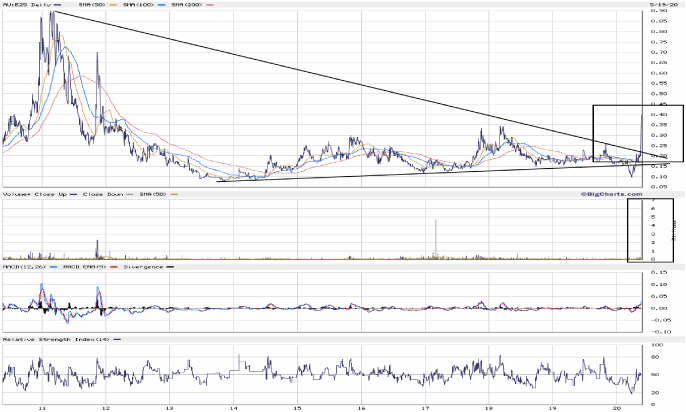Viewport: 686px width, 412px height.
Task: Click the volume spike rectangle at far right
Action: click(x=639, y=230)
